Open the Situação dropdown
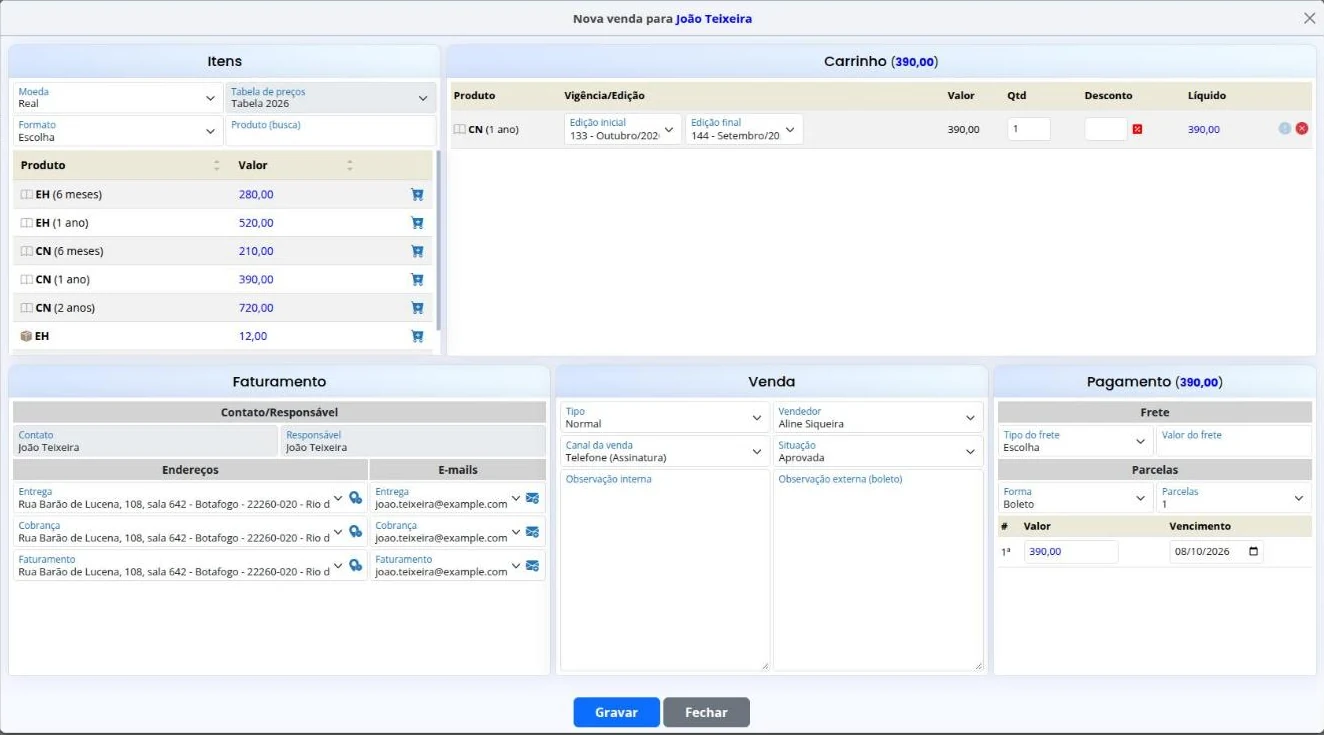1324x735 pixels. (878, 451)
